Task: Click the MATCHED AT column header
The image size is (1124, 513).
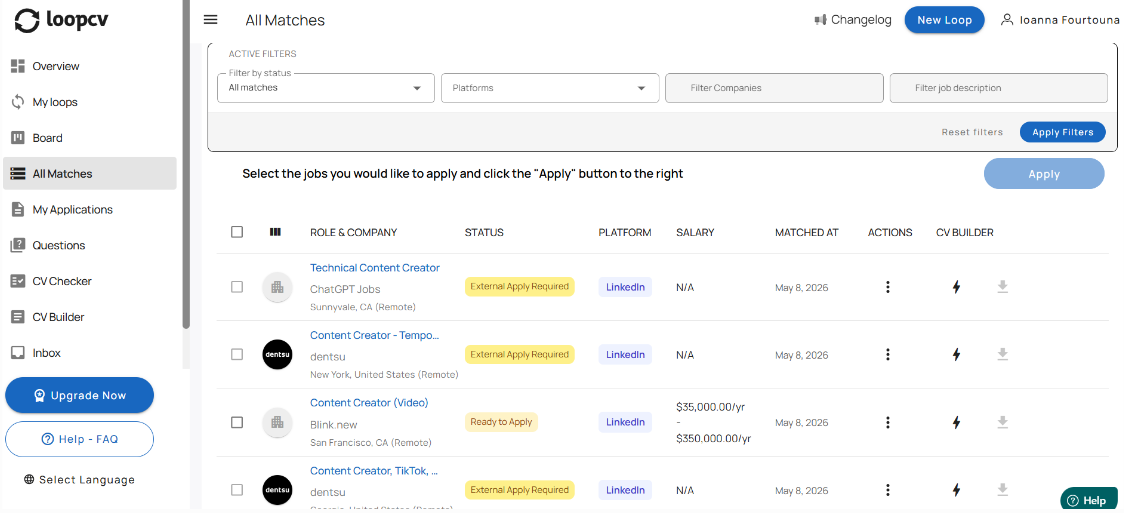Action: pos(806,232)
